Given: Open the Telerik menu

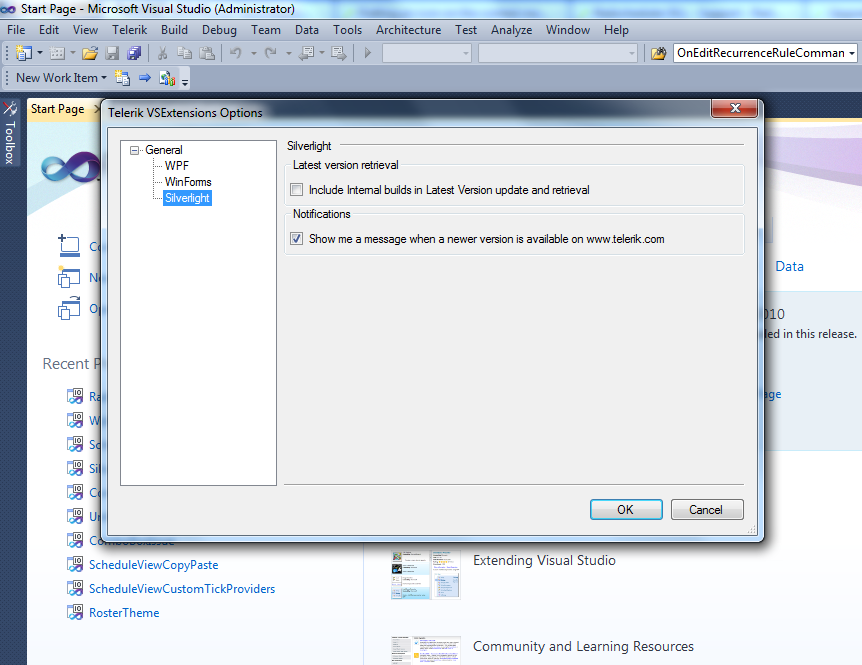Looking at the screenshot, I should pos(130,30).
